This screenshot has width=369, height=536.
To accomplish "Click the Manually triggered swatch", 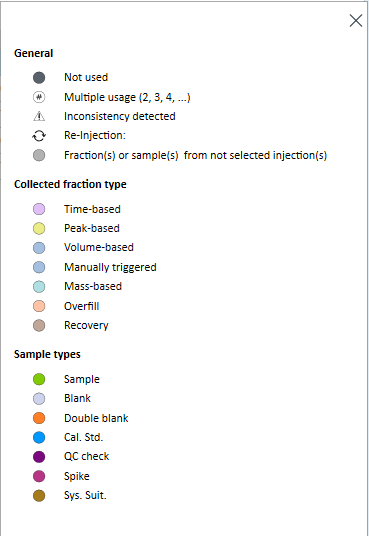I will click(39, 267).
